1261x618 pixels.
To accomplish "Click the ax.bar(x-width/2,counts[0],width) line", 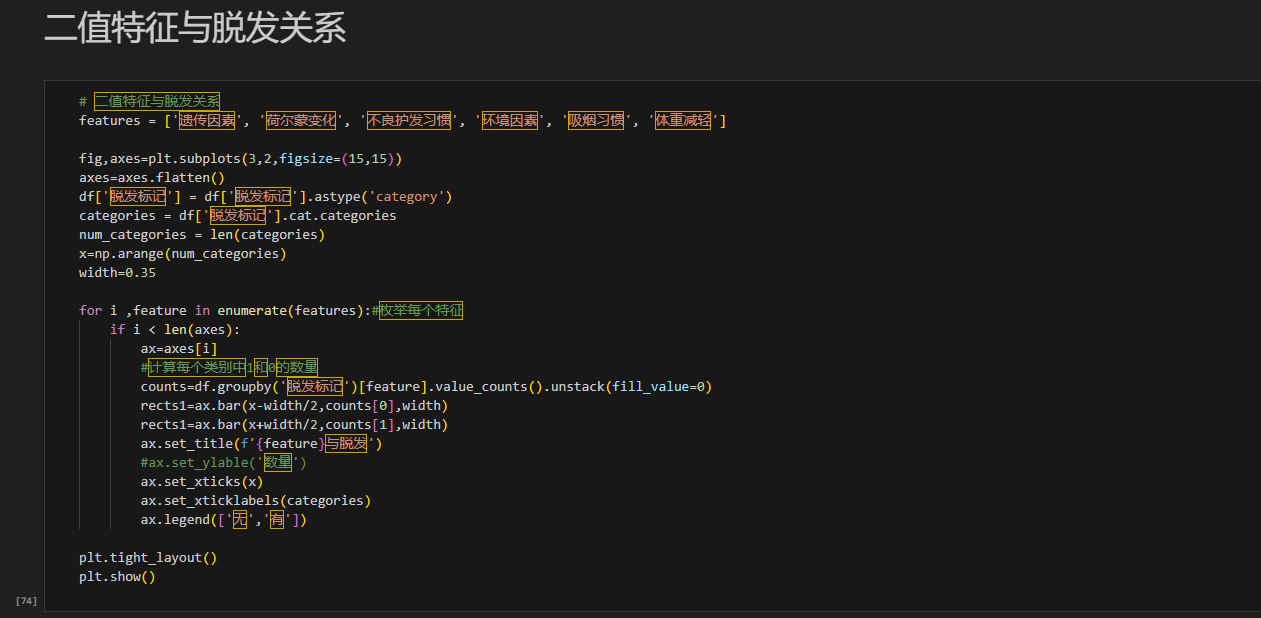I will pyautogui.click(x=295, y=405).
